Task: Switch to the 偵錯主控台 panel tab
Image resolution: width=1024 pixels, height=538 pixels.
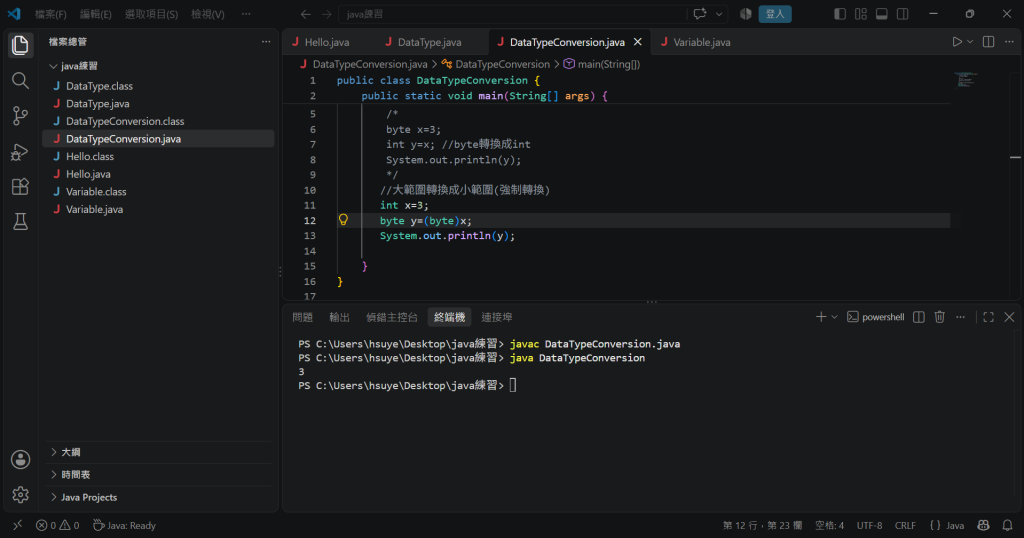Action: 391,317
